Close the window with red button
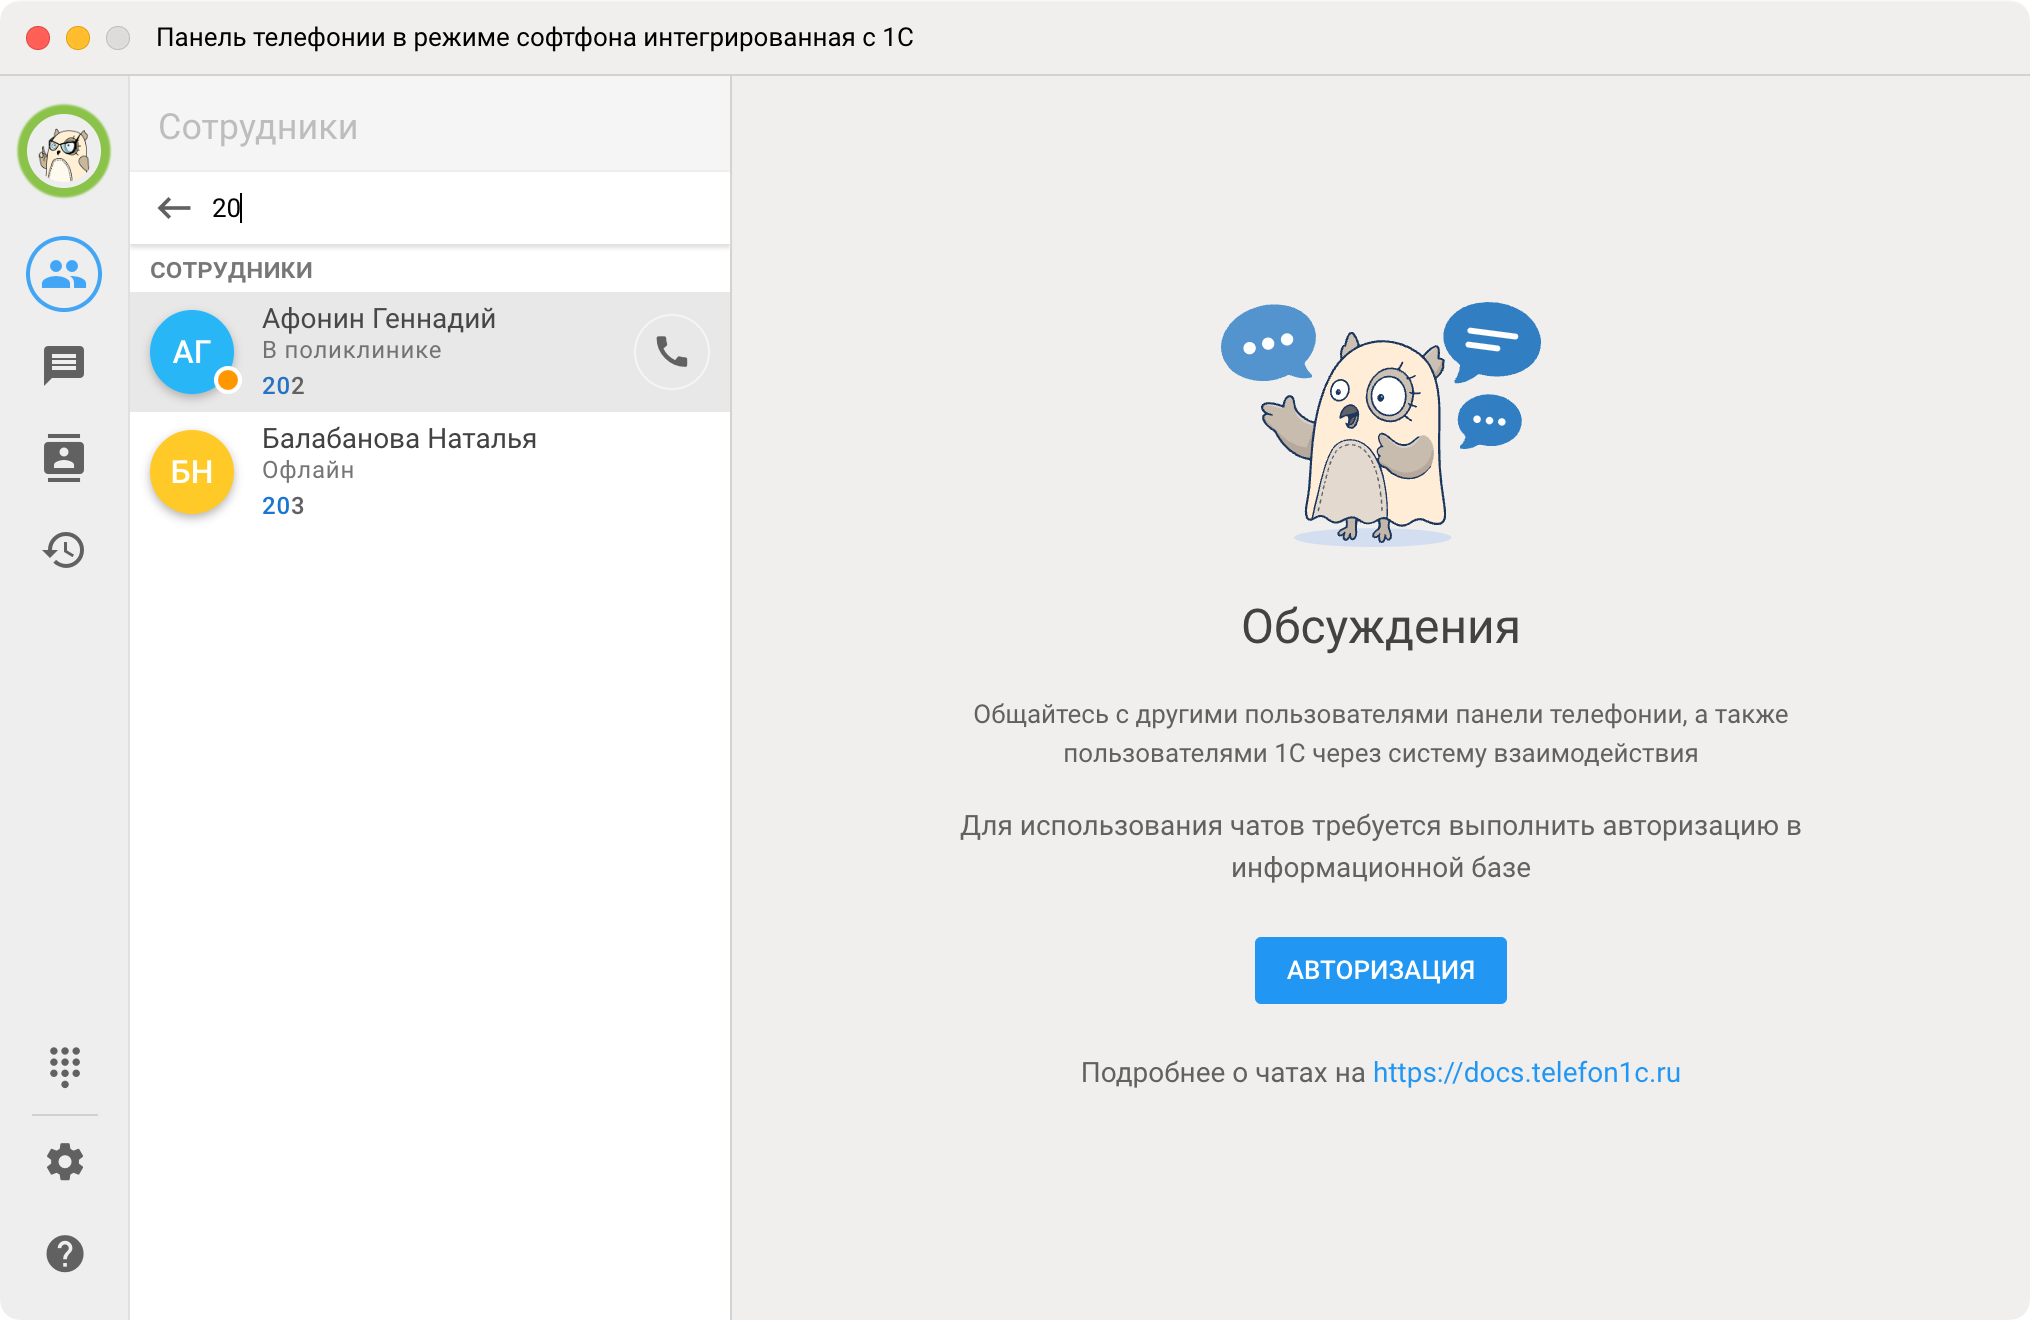The image size is (2030, 1320). (x=38, y=38)
